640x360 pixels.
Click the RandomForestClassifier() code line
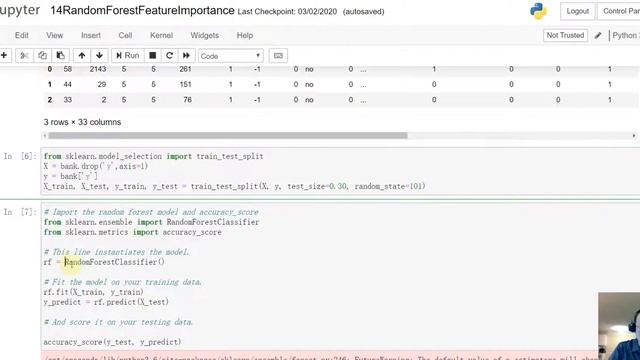coord(104,262)
